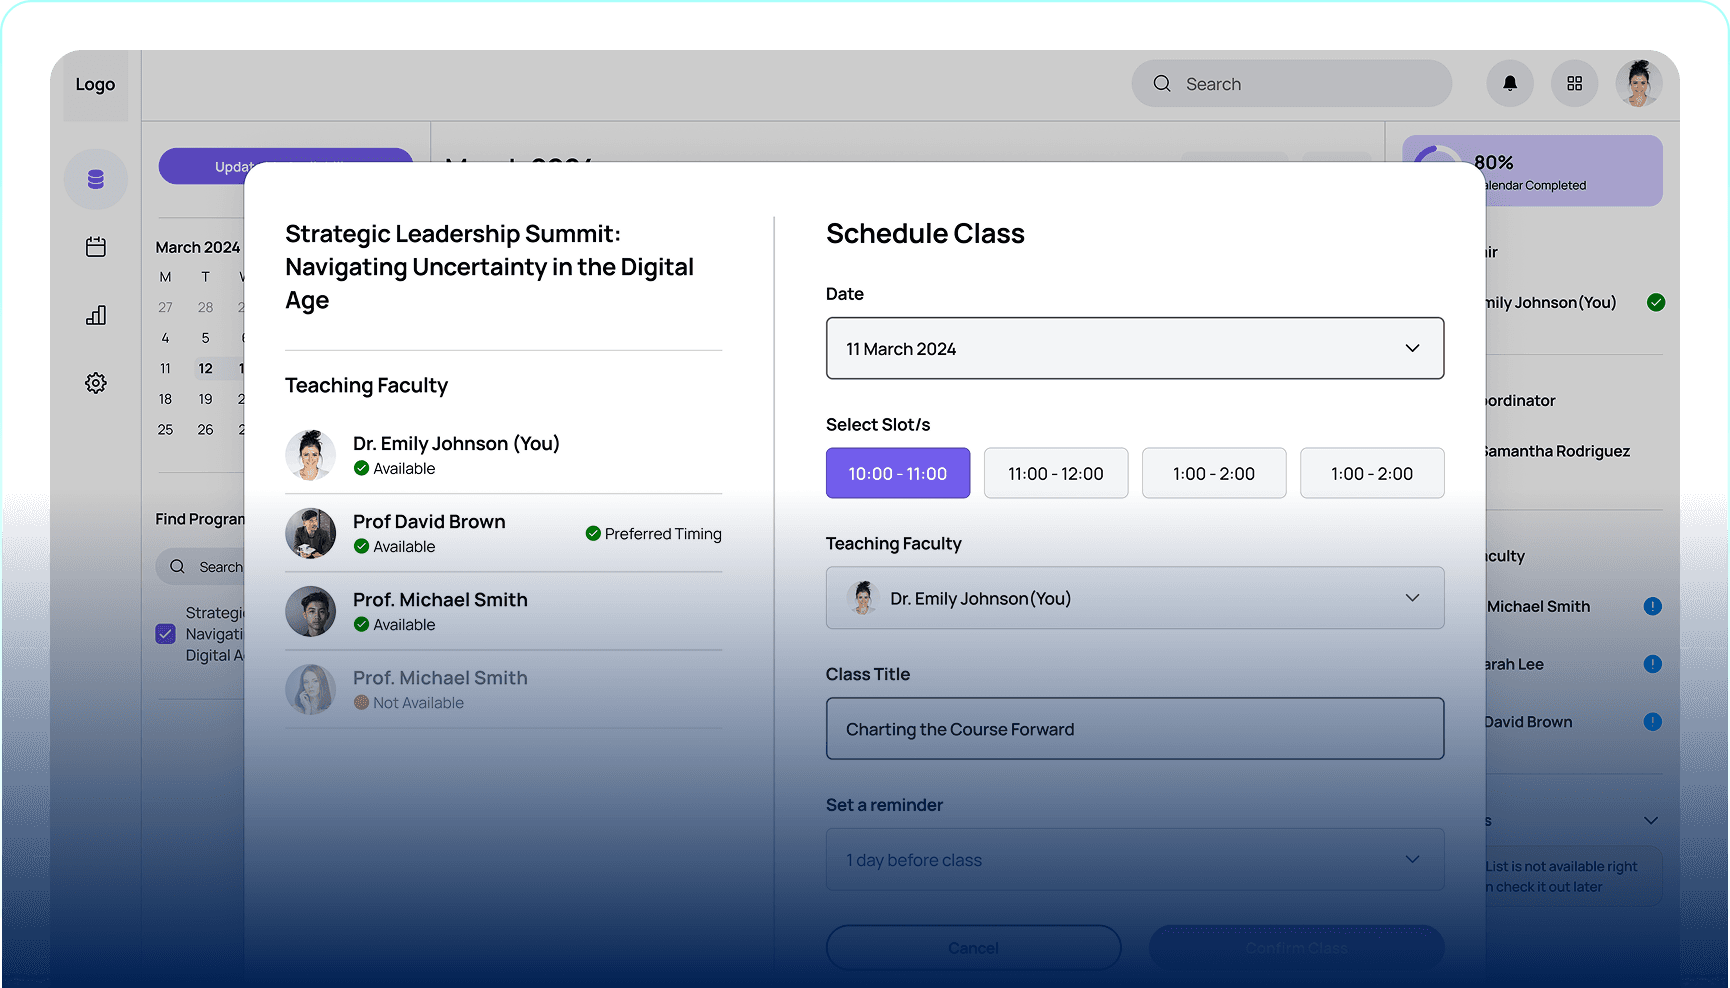Open the database icon in sidebar

click(x=96, y=179)
